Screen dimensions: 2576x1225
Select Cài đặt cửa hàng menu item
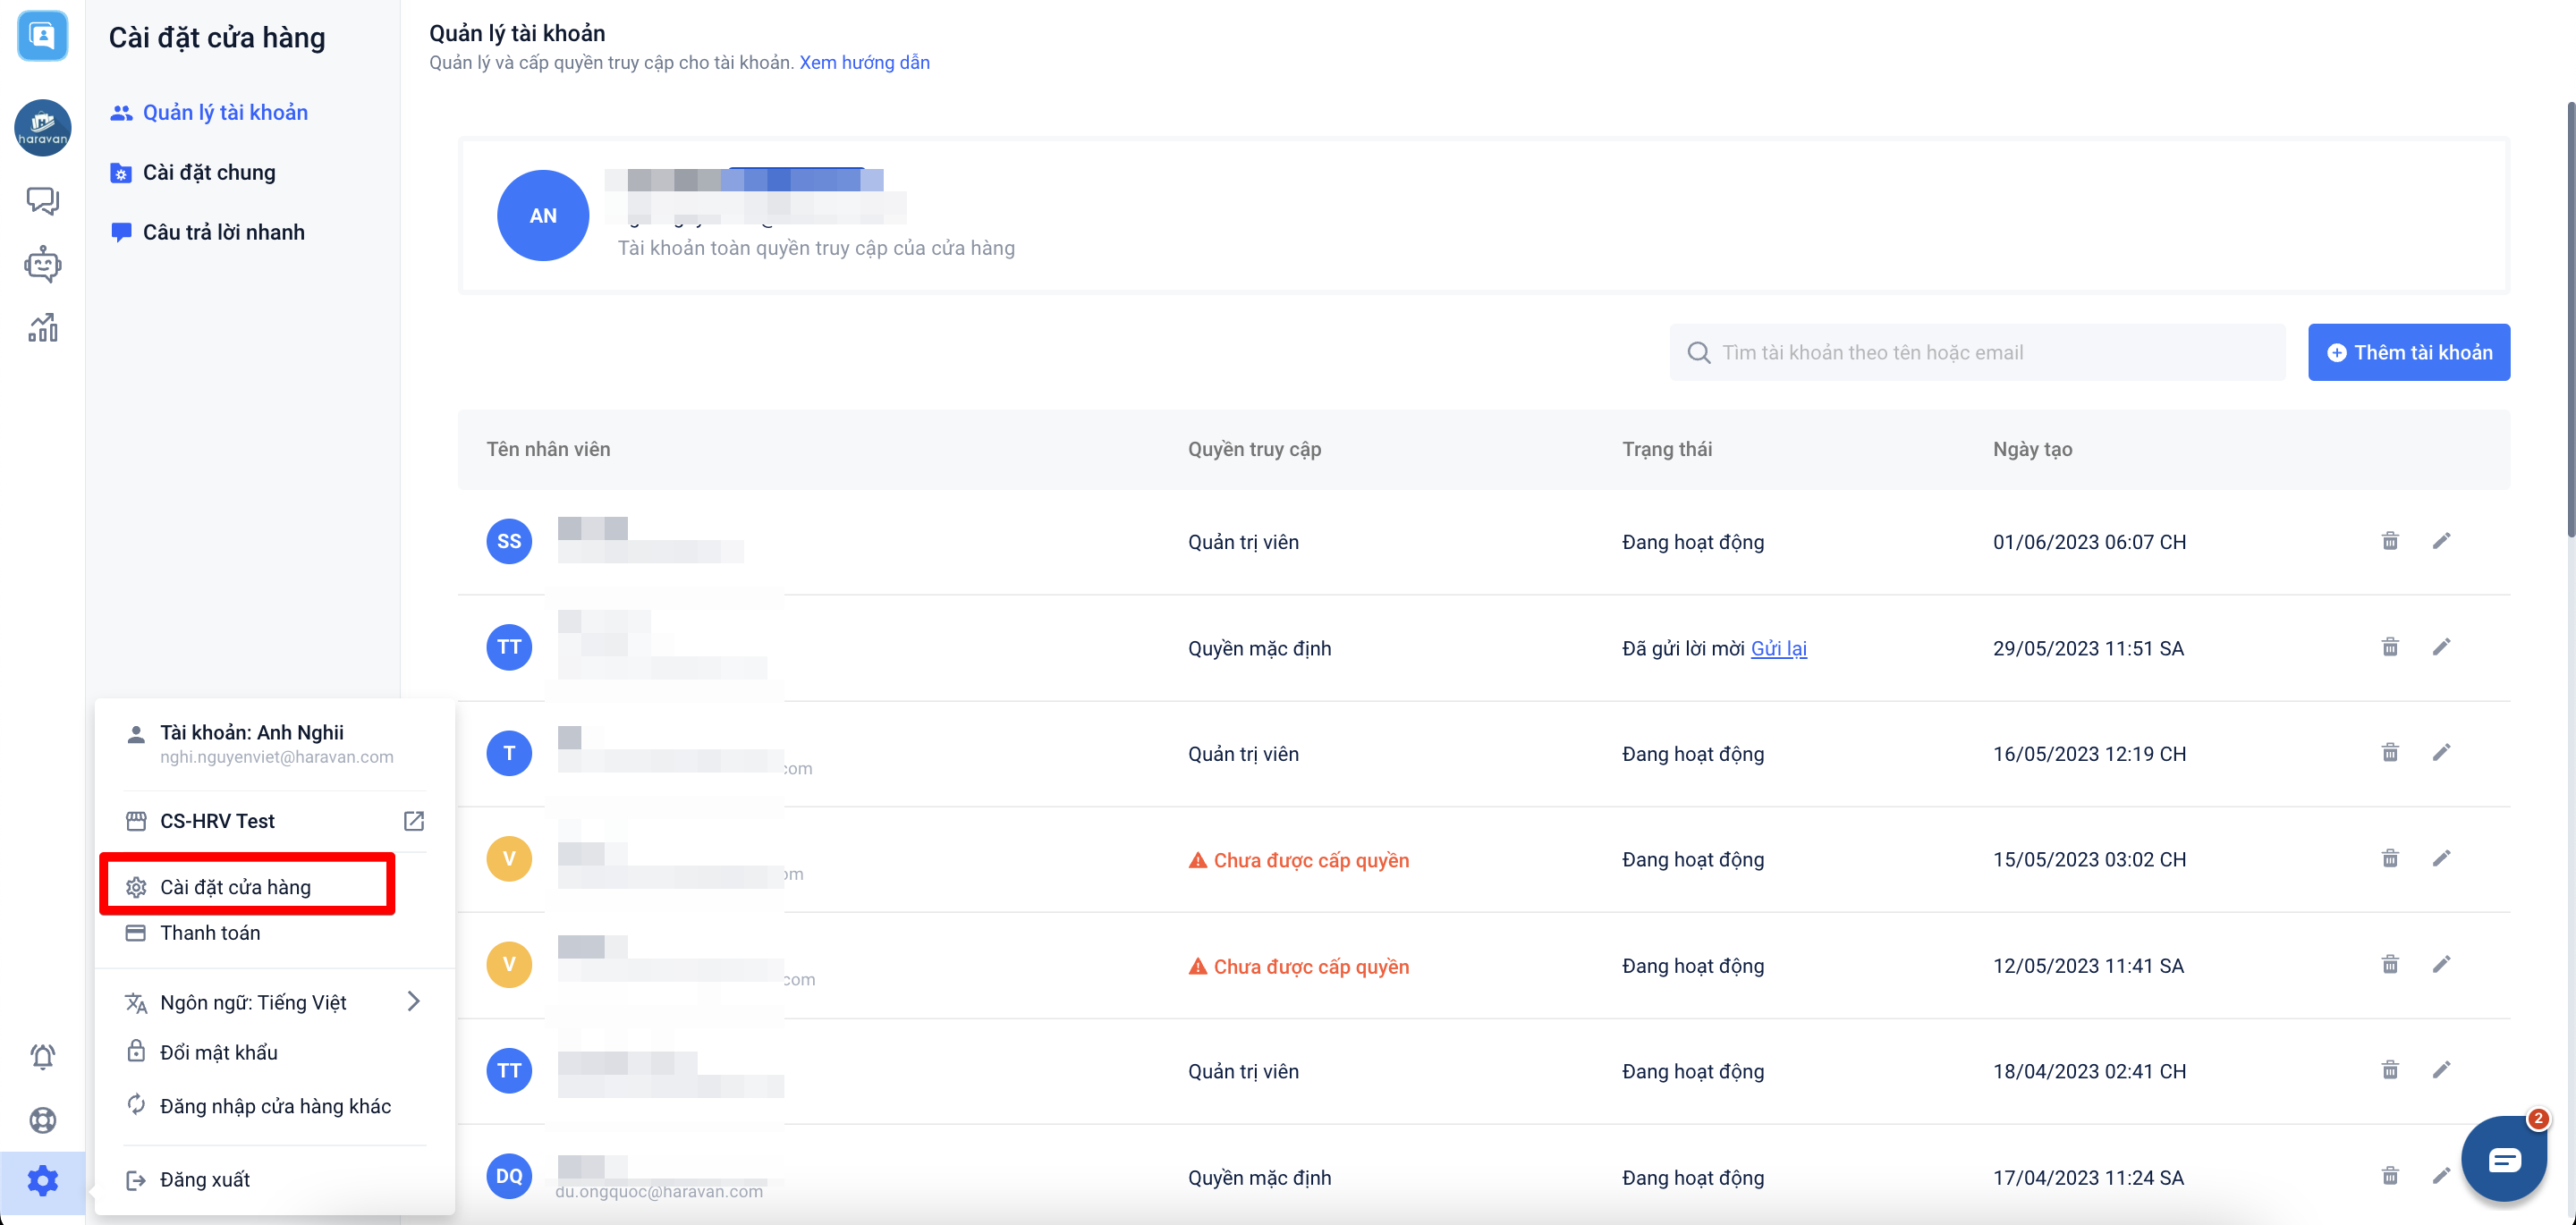click(x=236, y=887)
